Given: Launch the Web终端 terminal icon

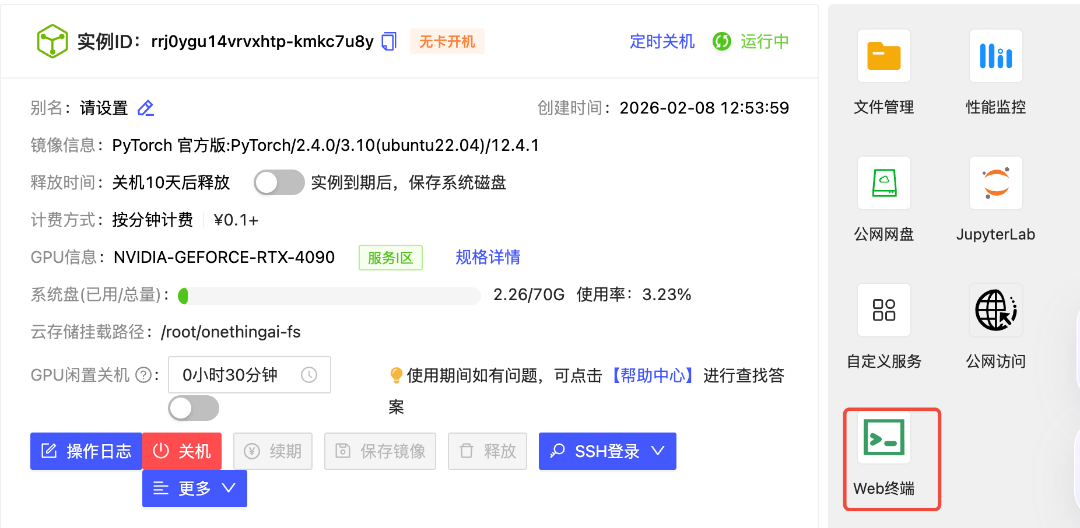Looking at the screenshot, I should point(884,437).
